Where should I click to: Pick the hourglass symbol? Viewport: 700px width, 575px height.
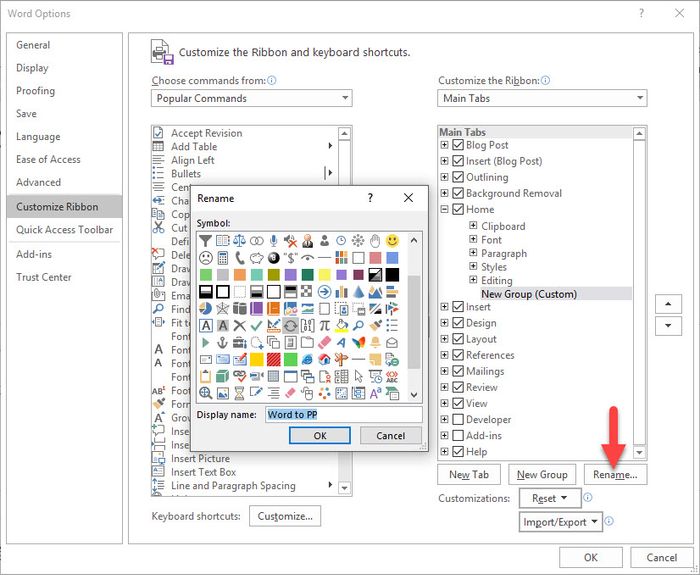pos(239,393)
